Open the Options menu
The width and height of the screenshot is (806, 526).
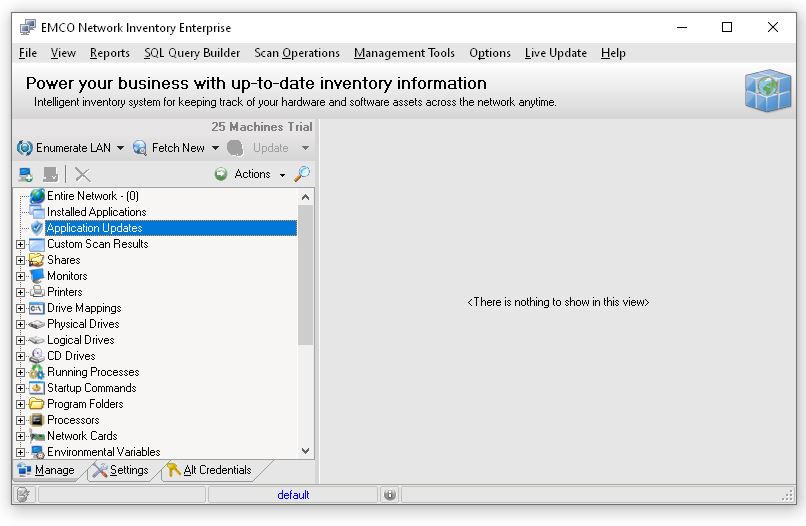[x=490, y=53]
